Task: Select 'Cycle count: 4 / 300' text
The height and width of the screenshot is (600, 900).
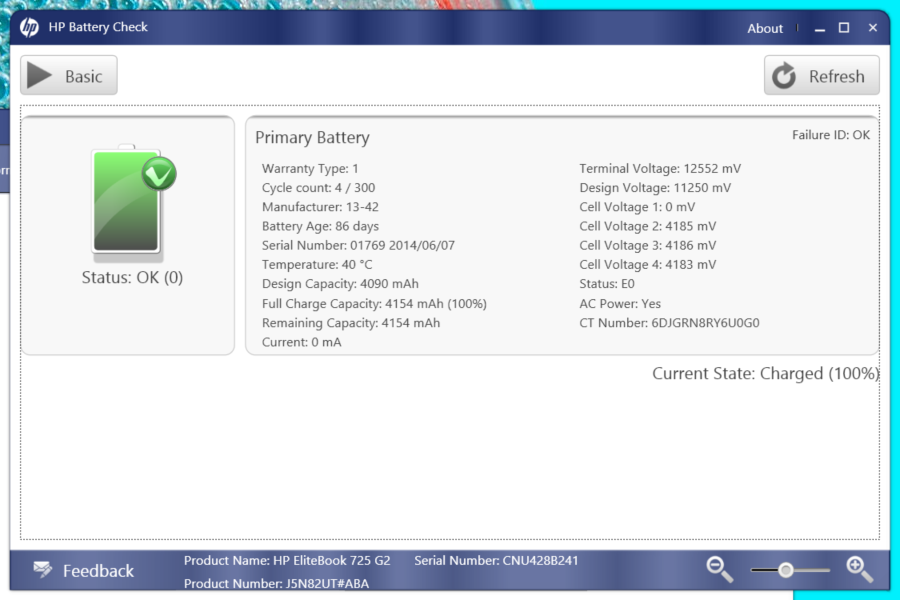Action: click(x=319, y=188)
